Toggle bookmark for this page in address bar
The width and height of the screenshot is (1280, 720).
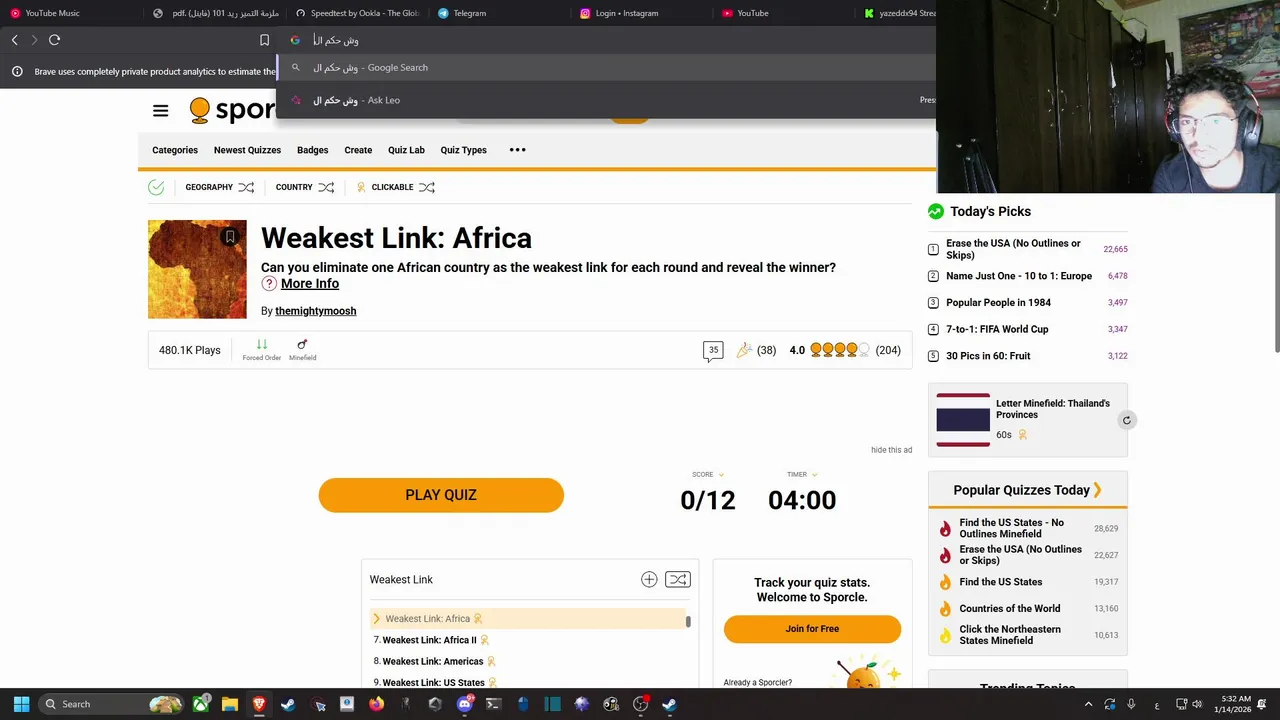coord(264,40)
